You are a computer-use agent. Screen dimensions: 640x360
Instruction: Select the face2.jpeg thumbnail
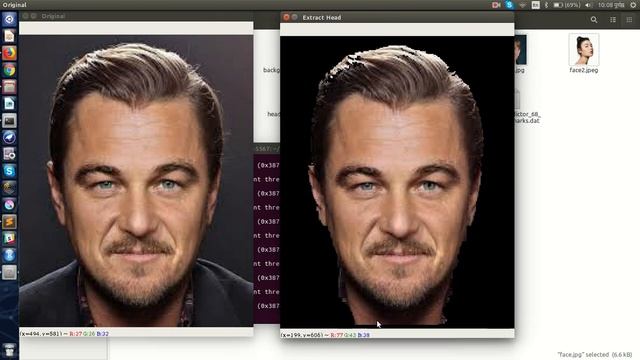point(584,49)
